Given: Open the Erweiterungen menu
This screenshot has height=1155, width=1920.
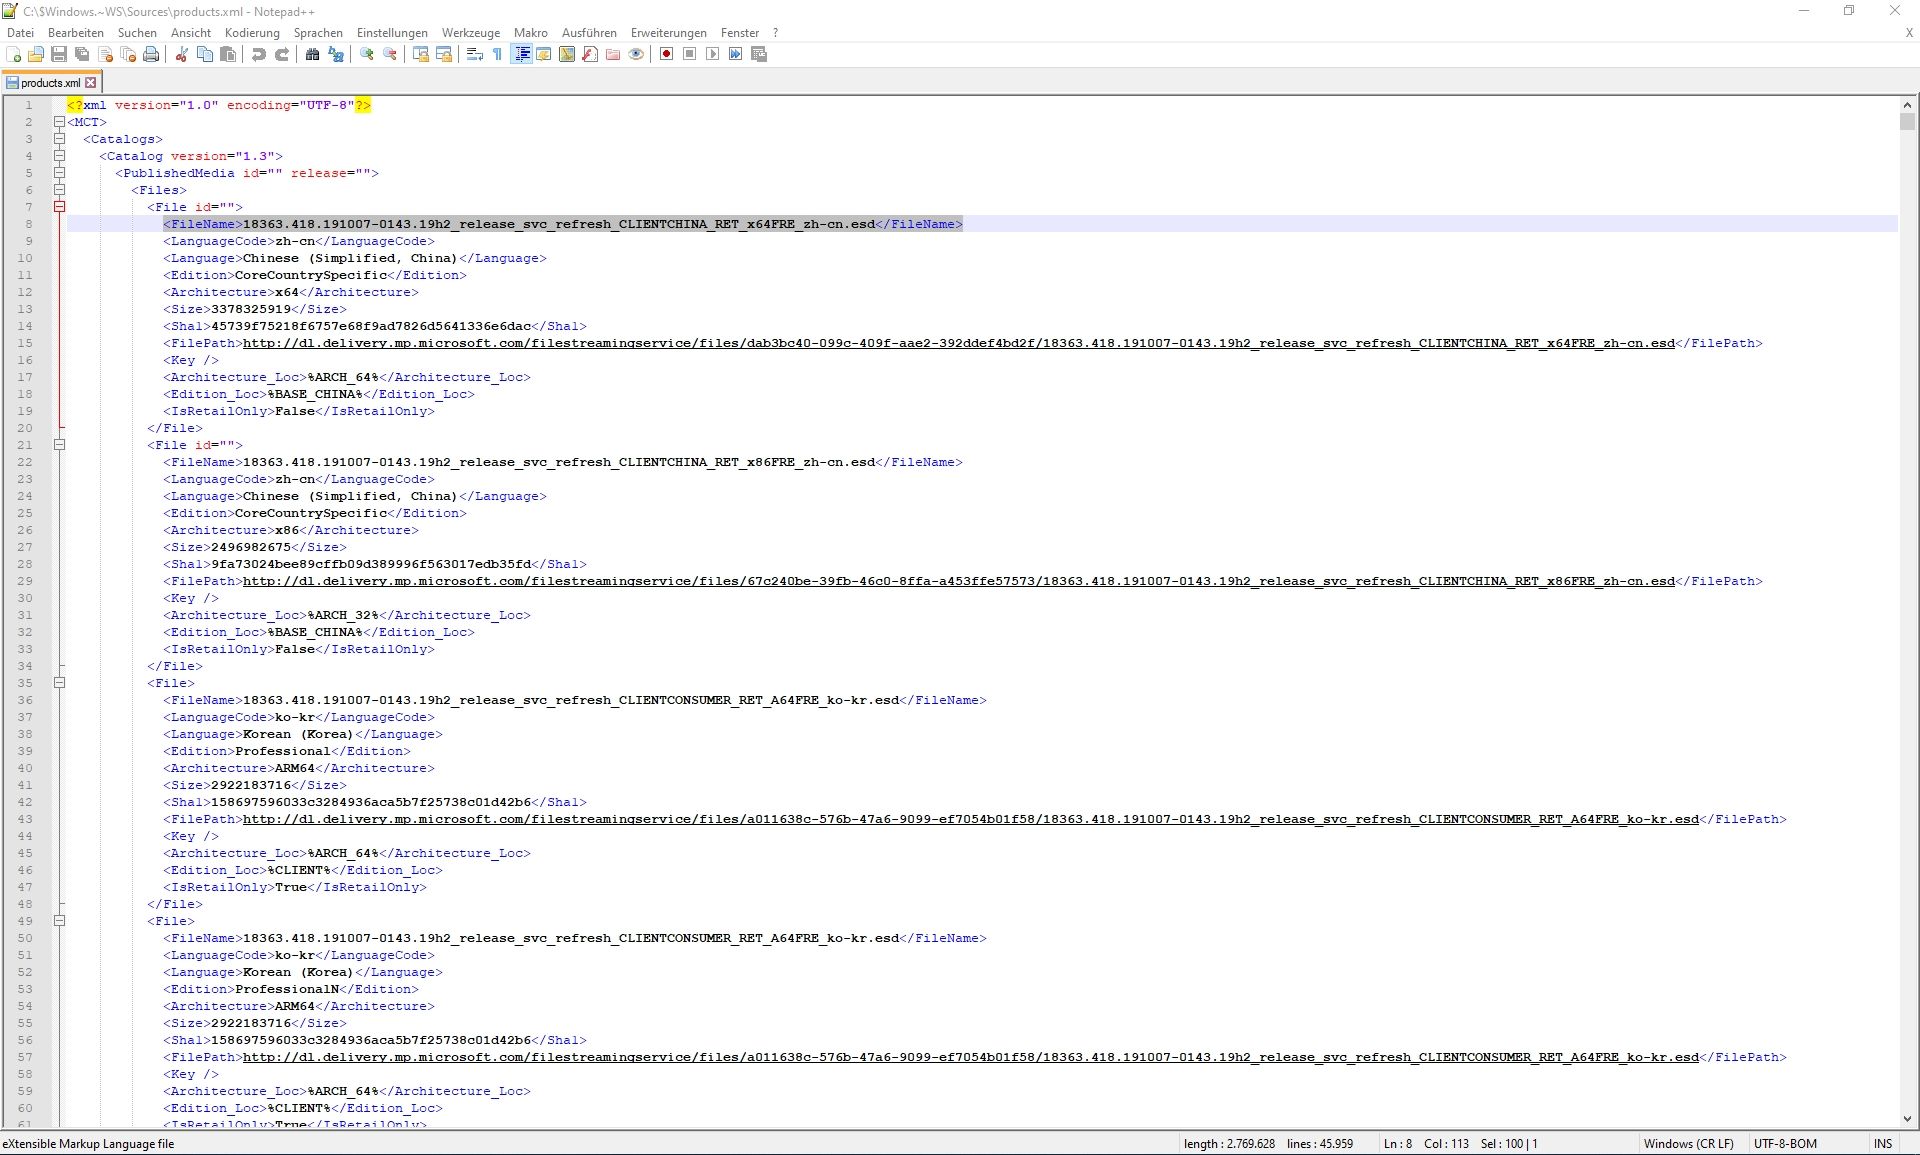Looking at the screenshot, I should (x=668, y=33).
